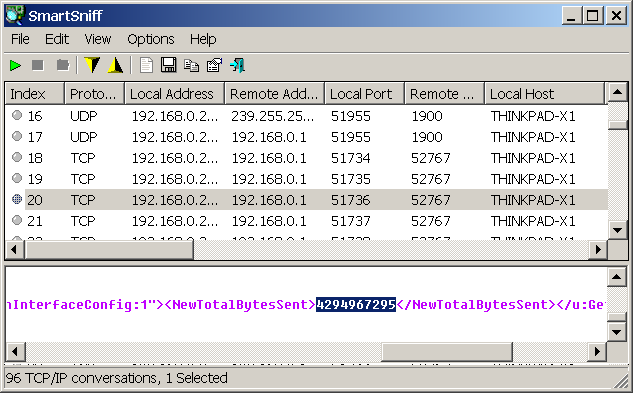633x393 pixels.
Task: Select row 16 remote address 239.255.25...
Action: coord(272,116)
